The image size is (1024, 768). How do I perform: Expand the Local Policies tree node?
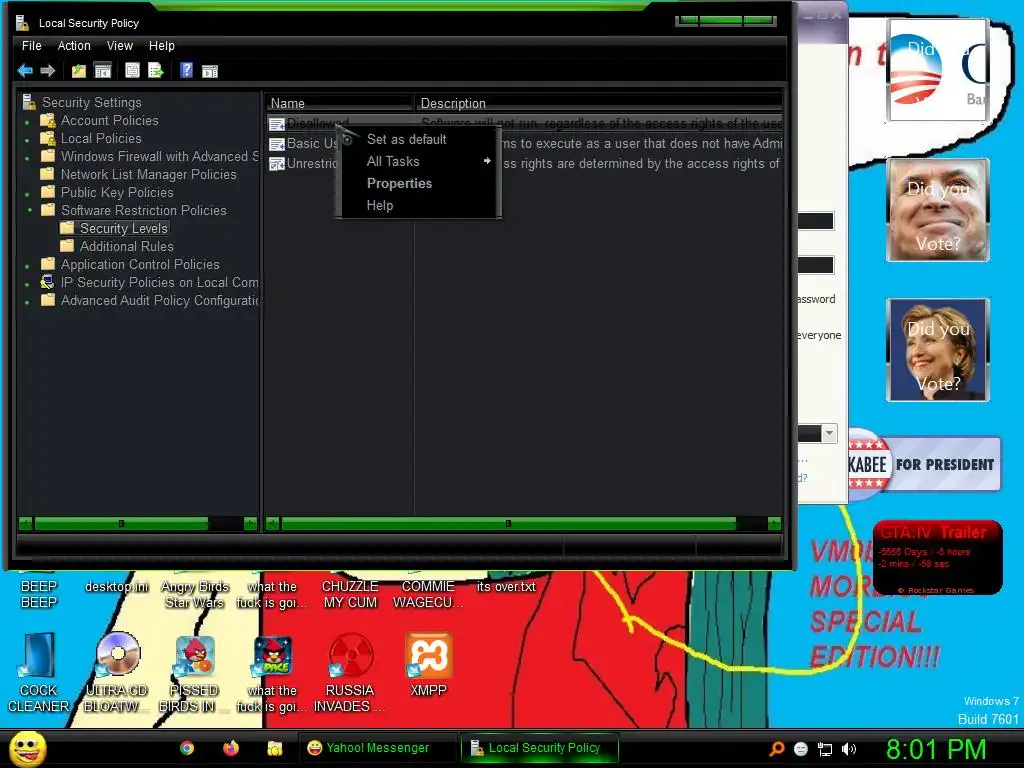click(x=27, y=140)
